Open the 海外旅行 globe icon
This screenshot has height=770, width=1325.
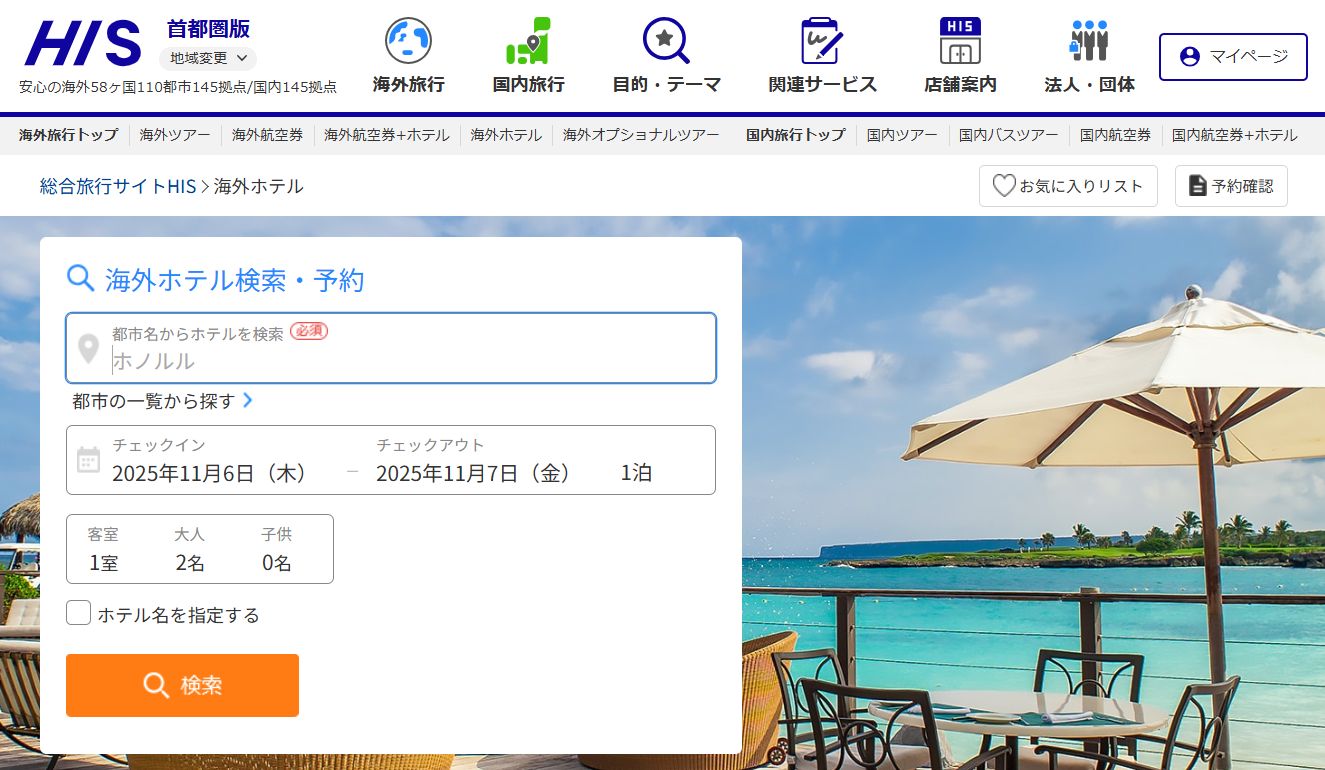click(408, 41)
